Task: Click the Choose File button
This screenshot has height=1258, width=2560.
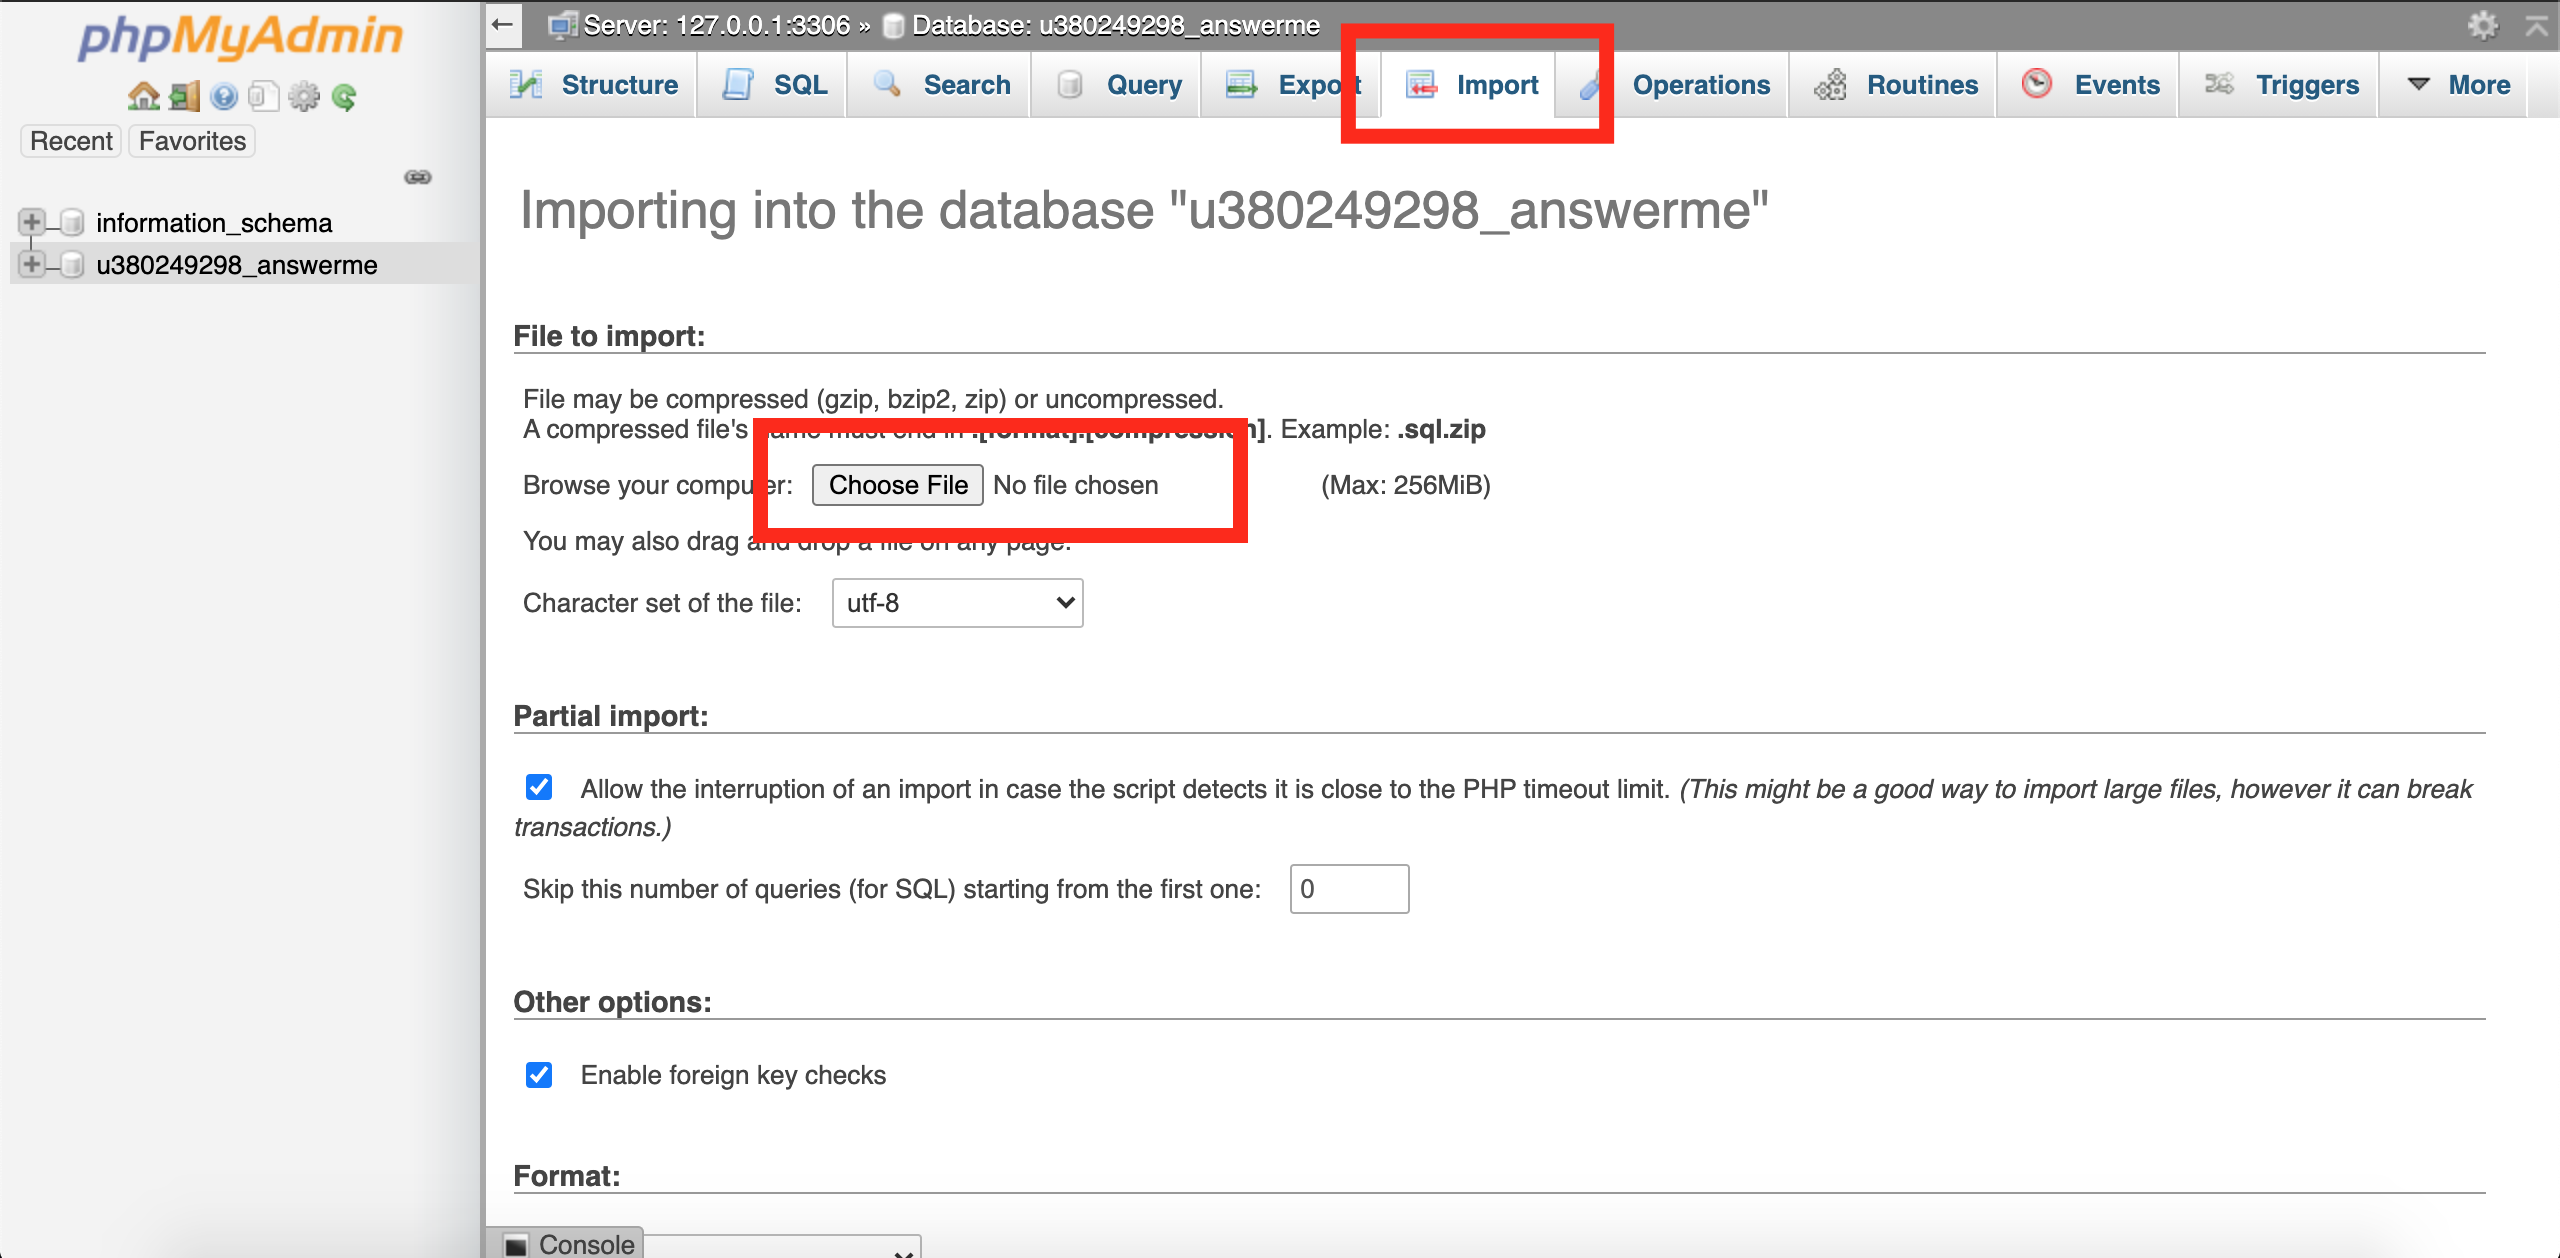Action: pyautogui.click(x=897, y=485)
